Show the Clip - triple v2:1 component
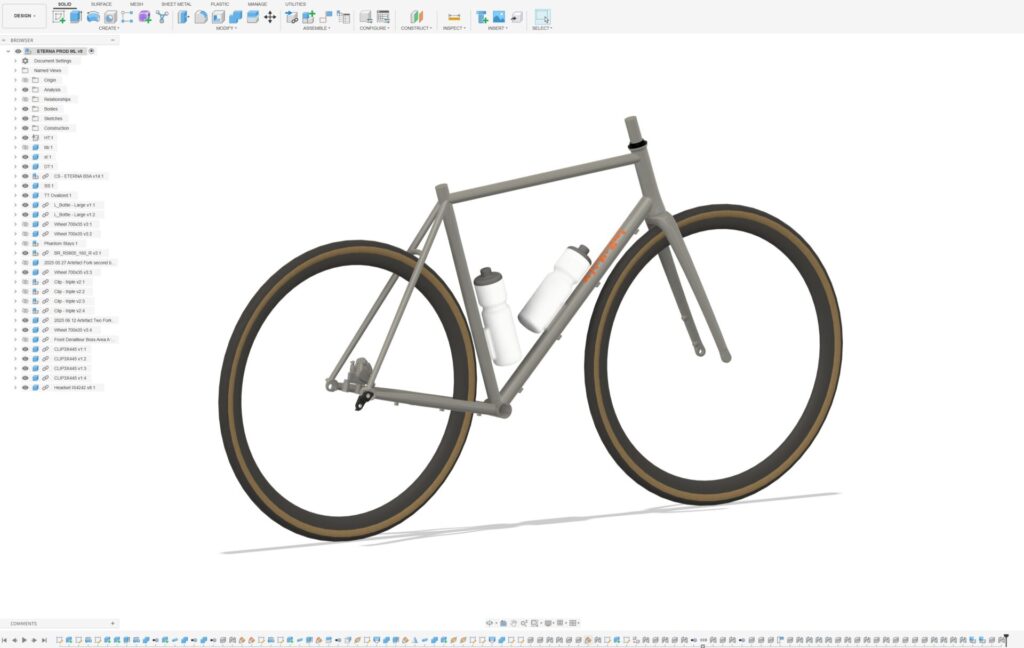This screenshot has height=648, width=1024. point(25,282)
